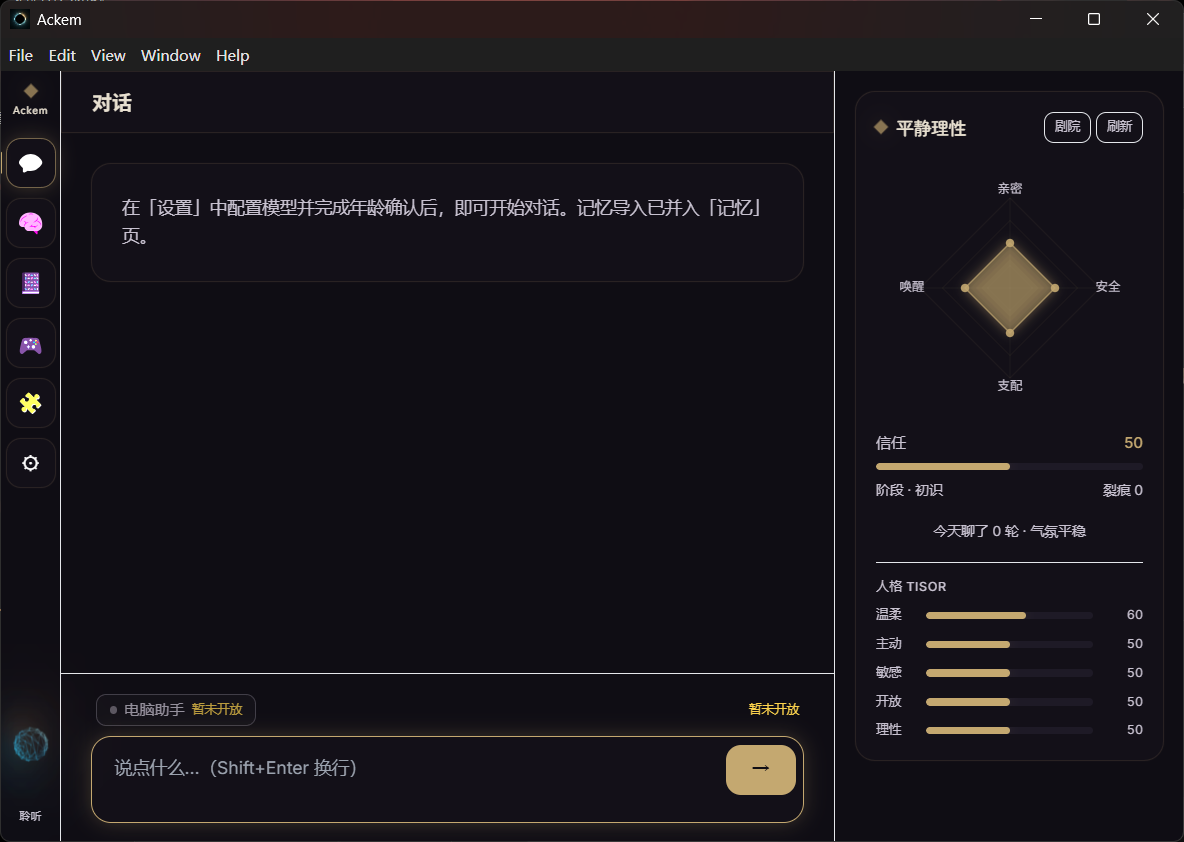Click the Ackem app icon in title bar
This screenshot has width=1184, height=842.
[20, 19]
